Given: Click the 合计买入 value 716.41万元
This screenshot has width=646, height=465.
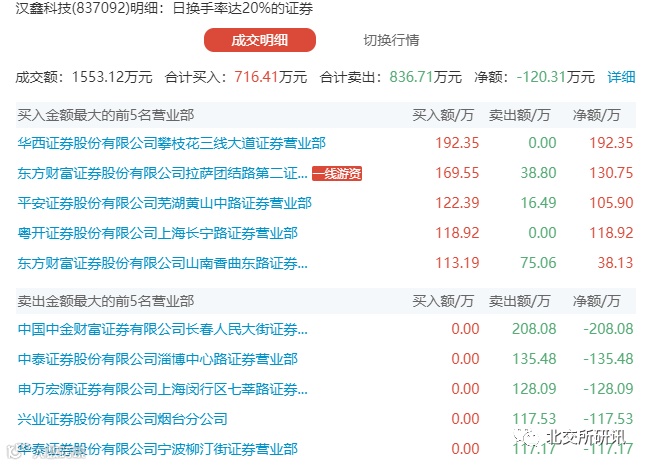Looking at the screenshot, I should [x=271, y=77].
